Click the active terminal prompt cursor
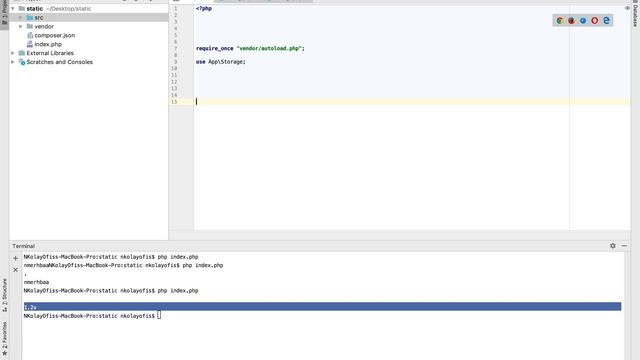The height and width of the screenshot is (360, 640). click(x=159, y=315)
